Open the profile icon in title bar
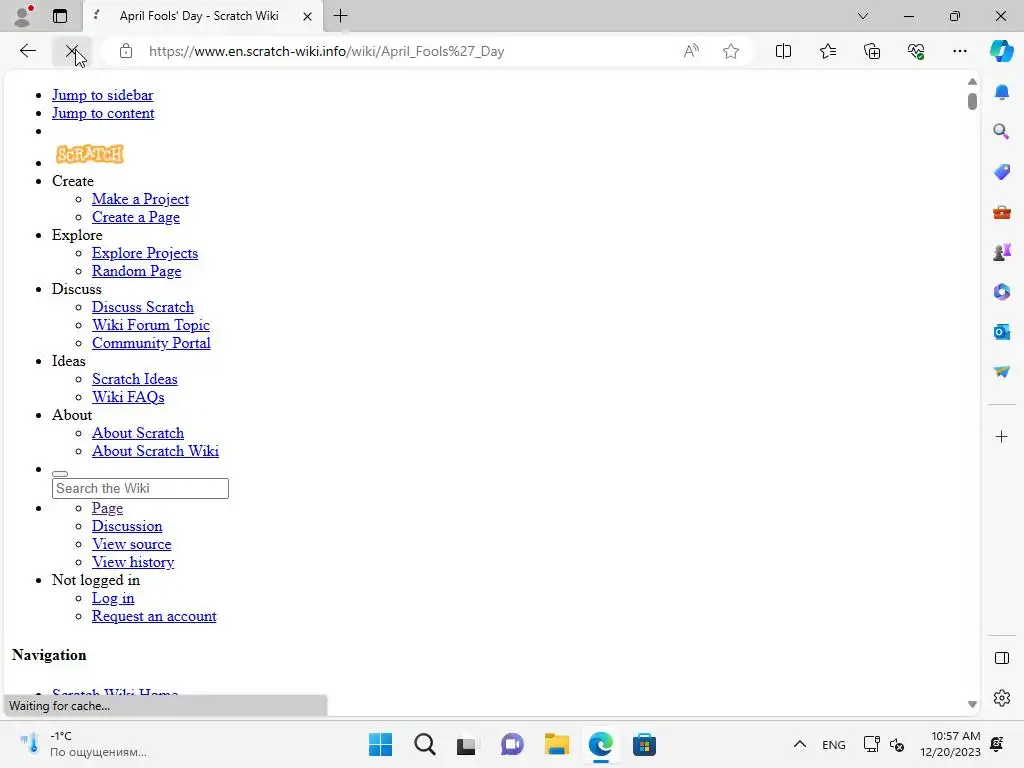1024x768 pixels. tap(24, 16)
